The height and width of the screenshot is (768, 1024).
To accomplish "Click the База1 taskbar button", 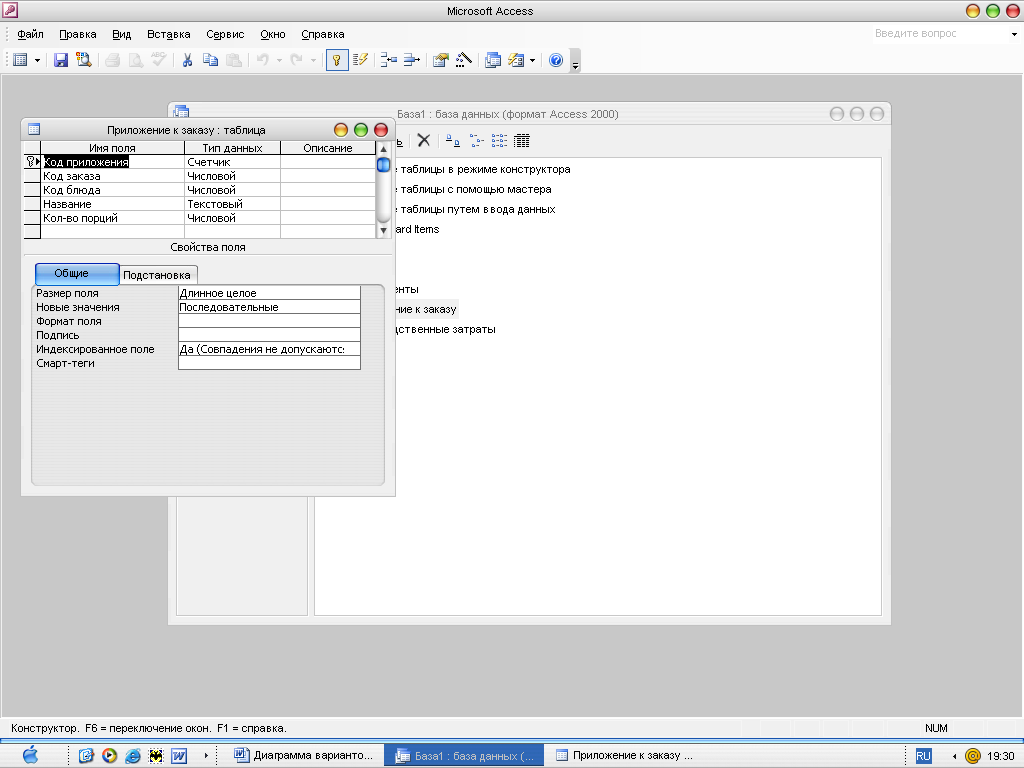I will coord(464,756).
